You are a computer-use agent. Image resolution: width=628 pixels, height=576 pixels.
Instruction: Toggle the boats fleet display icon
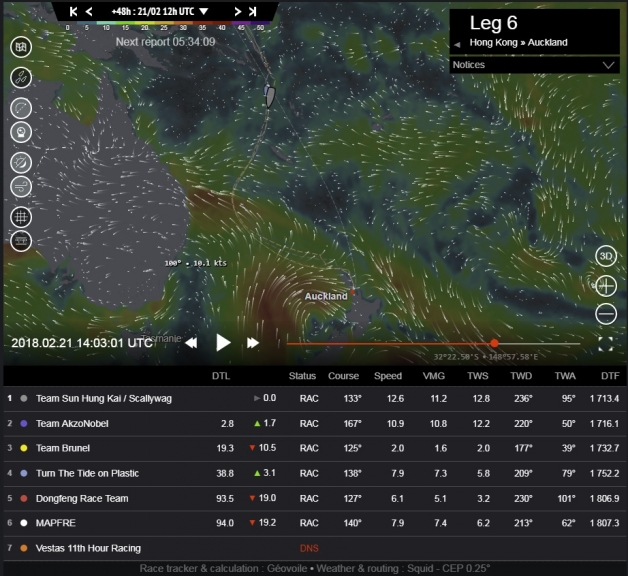(x=21, y=77)
